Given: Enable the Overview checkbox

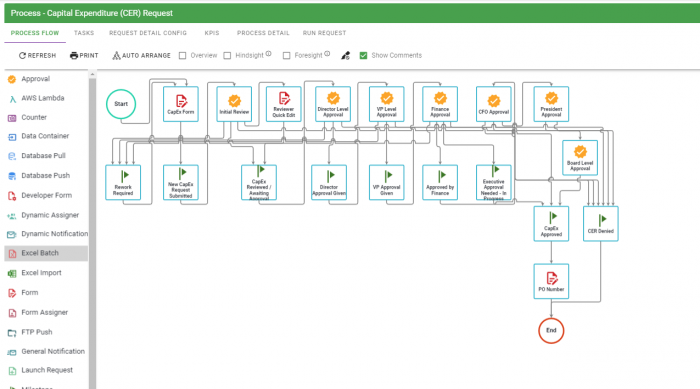Looking at the screenshot, I should 183,55.
